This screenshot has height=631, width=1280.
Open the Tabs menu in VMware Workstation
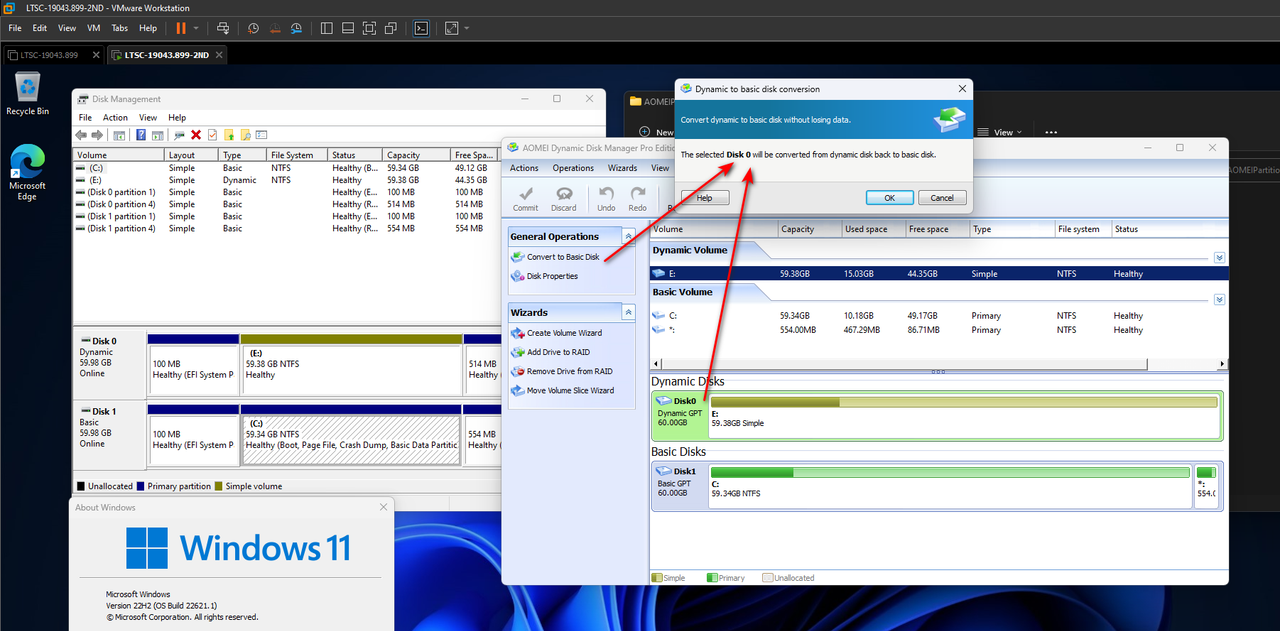pyautogui.click(x=120, y=28)
